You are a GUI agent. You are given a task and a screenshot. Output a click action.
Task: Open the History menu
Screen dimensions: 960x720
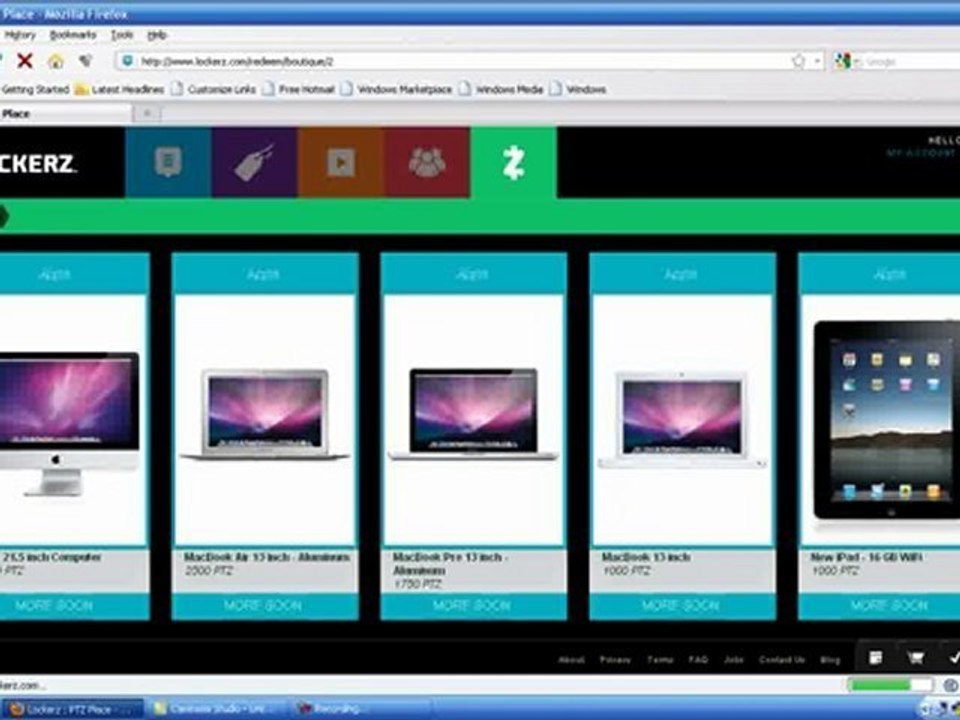click(20, 35)
